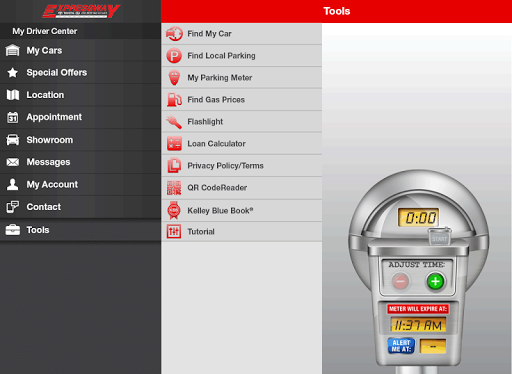
Task: Open the Find My Car icon
Action: pos(174,34)
